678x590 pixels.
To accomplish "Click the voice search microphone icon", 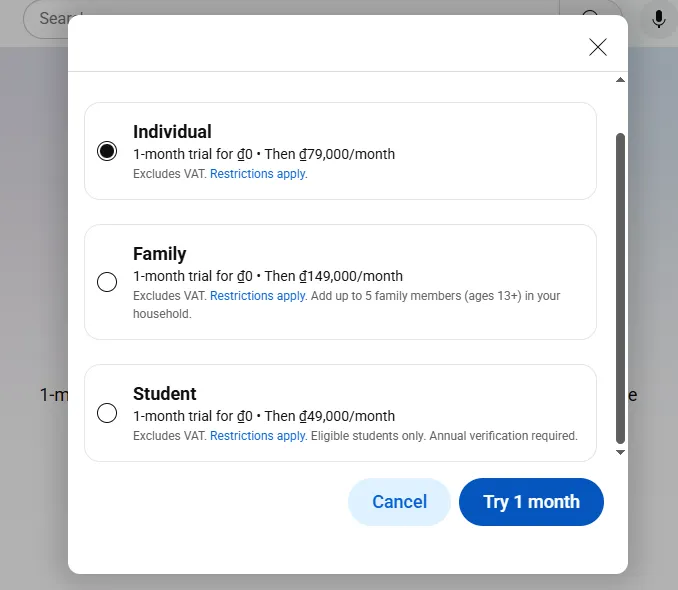I will tap(659, 19).
